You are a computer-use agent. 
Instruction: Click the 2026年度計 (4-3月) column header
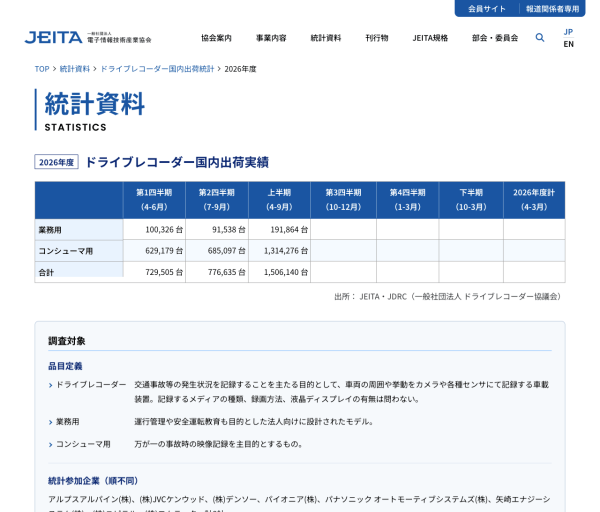(x=534, y=200)
